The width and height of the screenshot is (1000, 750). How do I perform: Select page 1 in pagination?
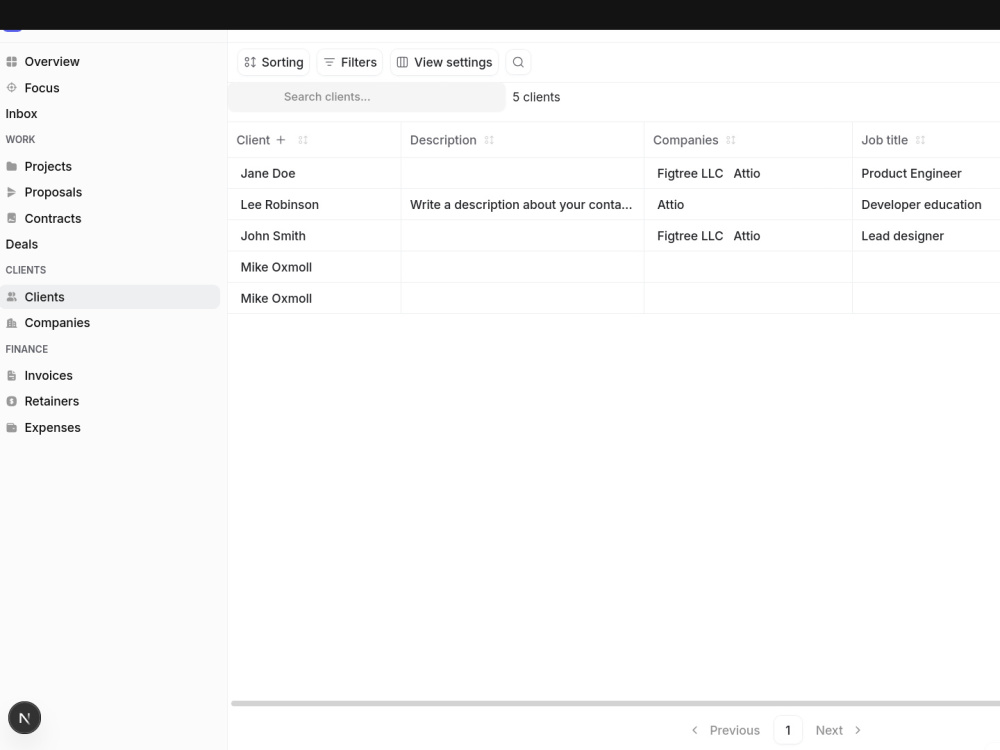click(x=788, y=730)
